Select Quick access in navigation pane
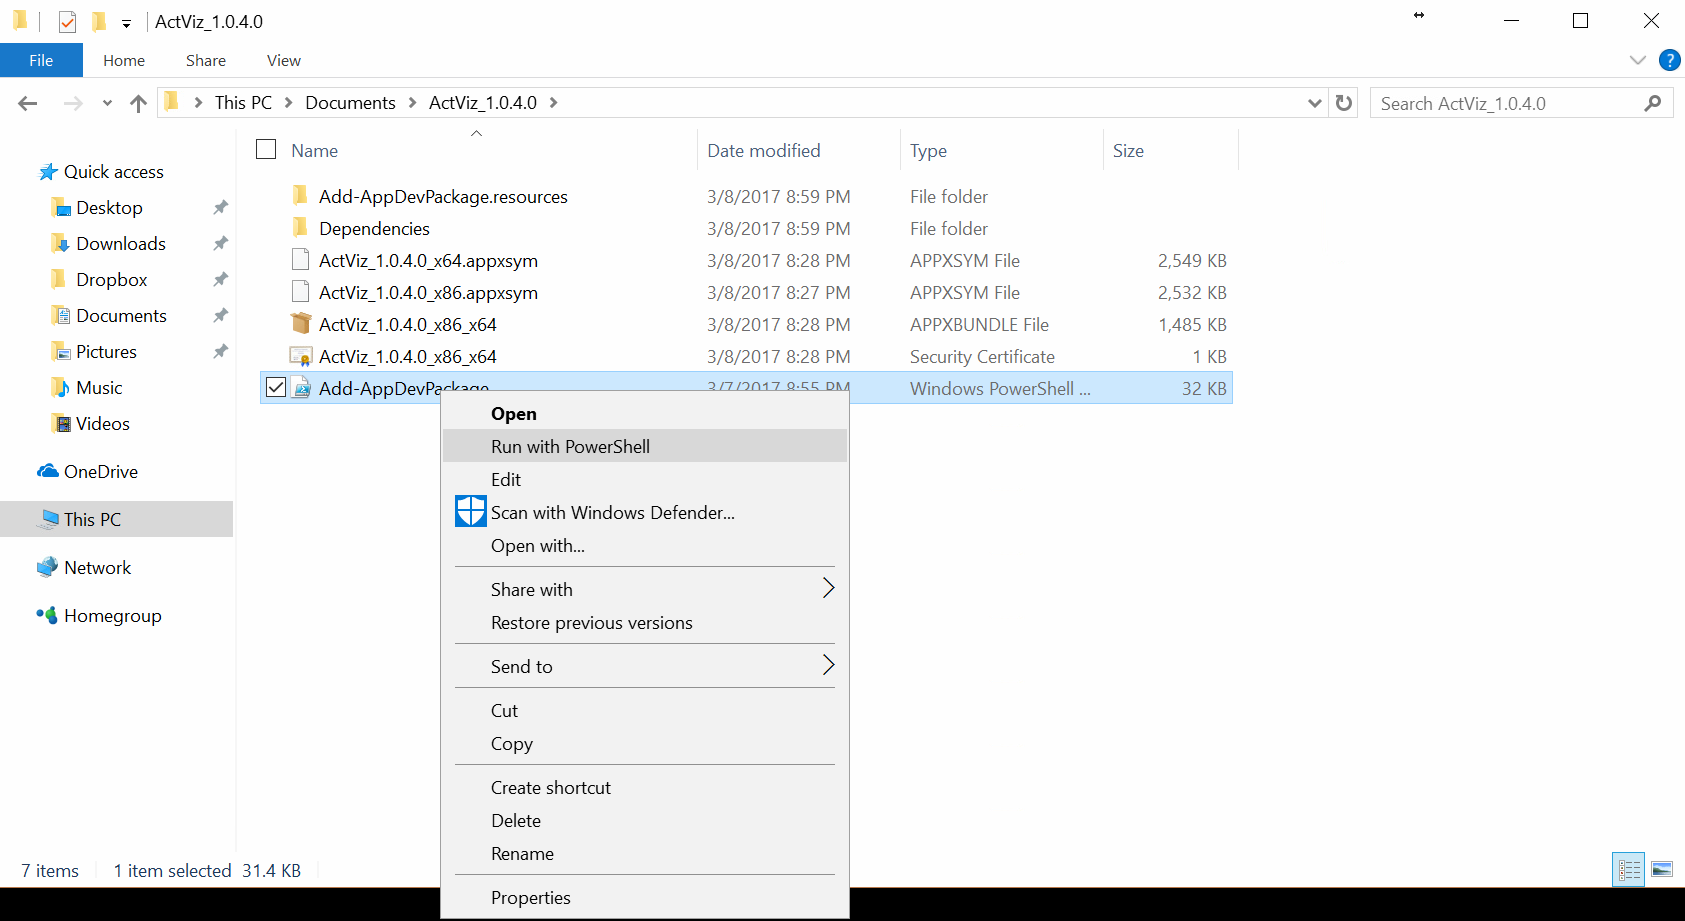The width and height of the screenshot is (1685, 921). [x=113, y=172]
